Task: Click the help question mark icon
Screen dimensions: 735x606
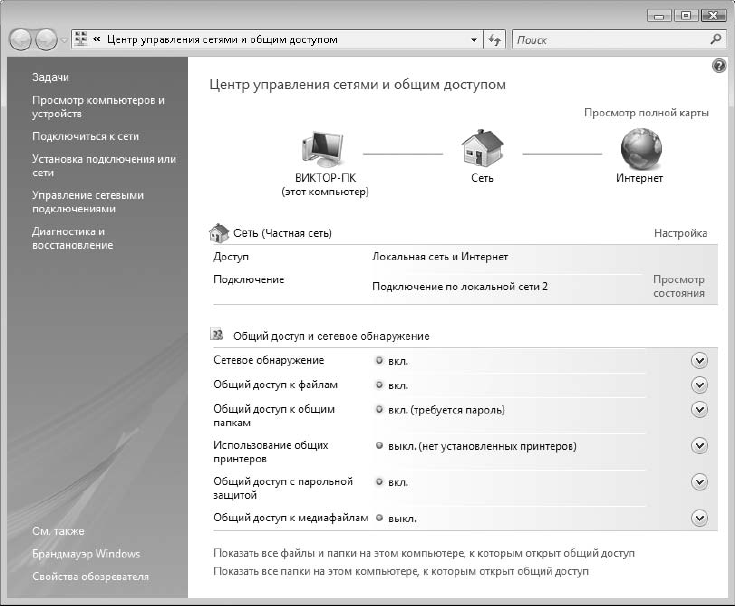Action: [718, 65]
